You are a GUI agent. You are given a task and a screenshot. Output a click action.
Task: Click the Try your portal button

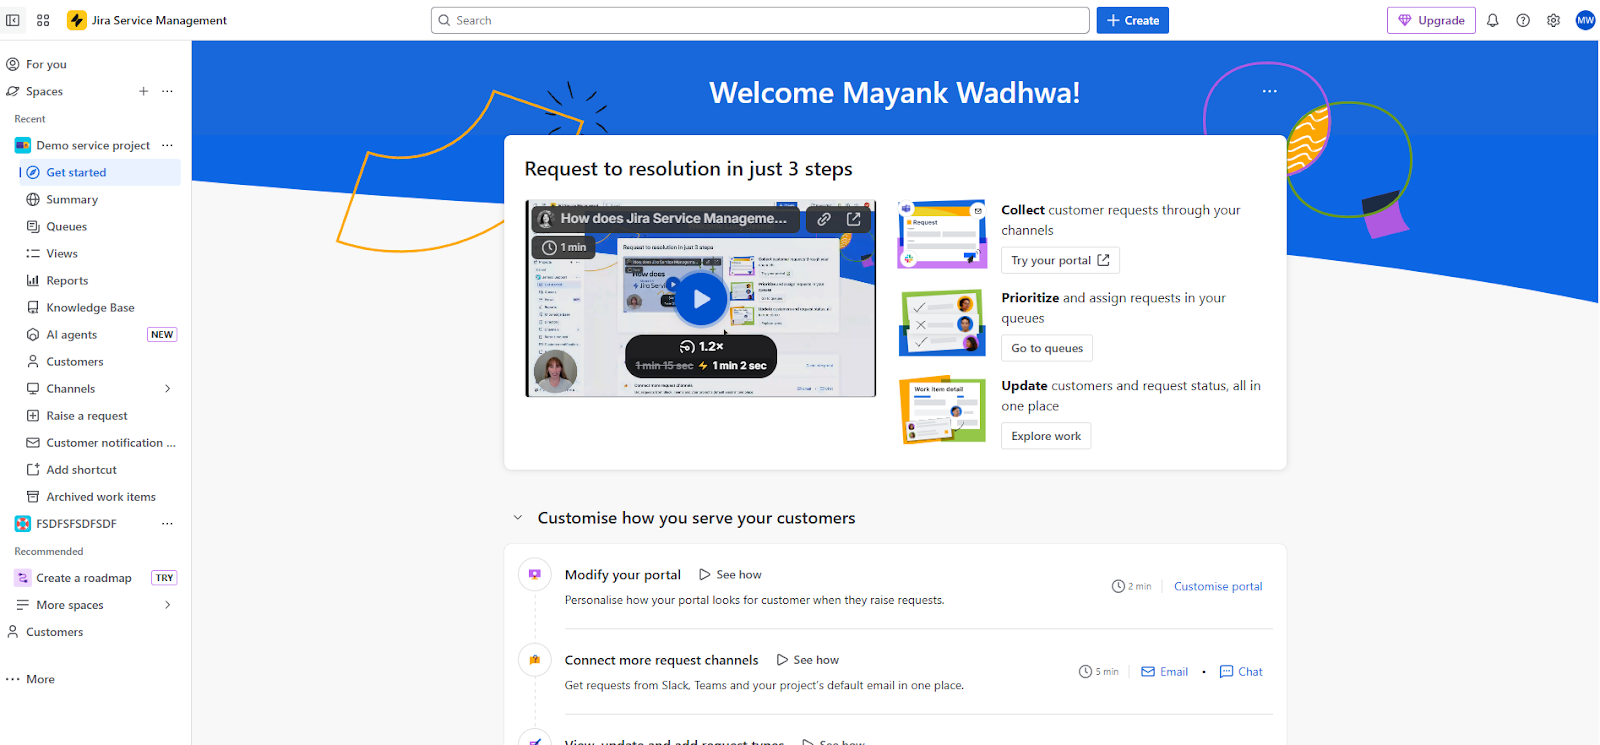click(x=1059, y=260)
